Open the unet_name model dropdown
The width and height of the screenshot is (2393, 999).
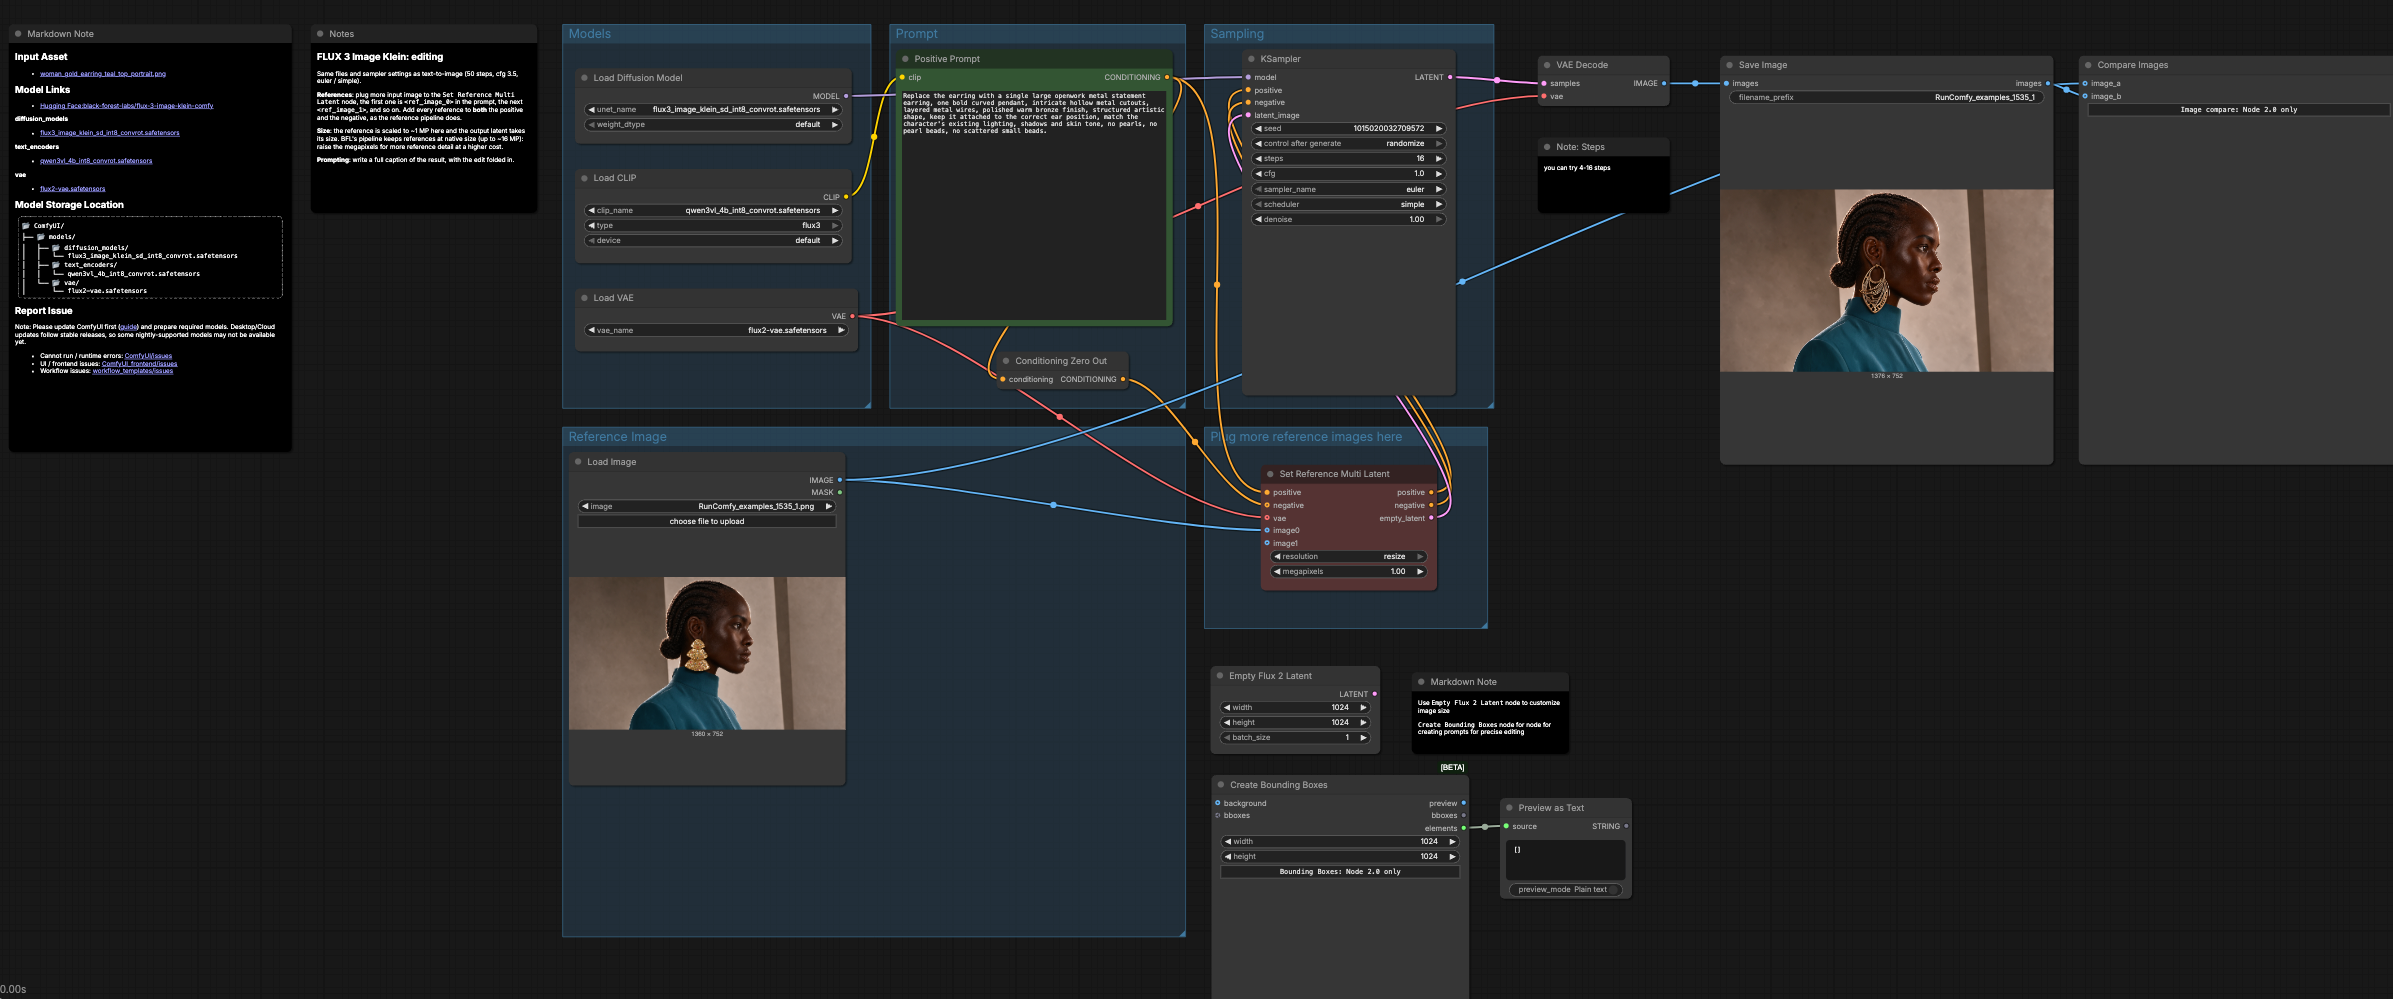click(x=713, y=110)
